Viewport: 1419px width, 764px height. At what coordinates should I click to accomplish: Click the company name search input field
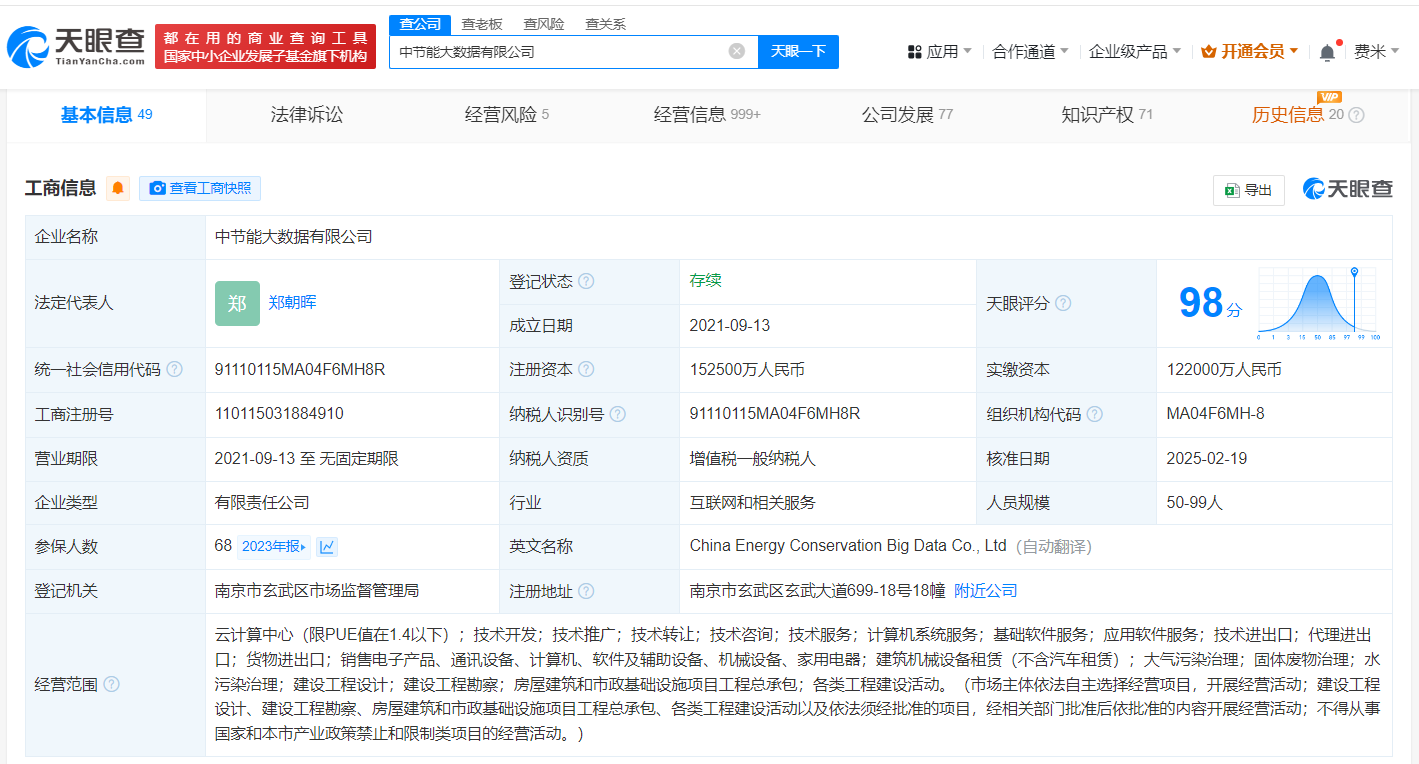coord(560,51)
